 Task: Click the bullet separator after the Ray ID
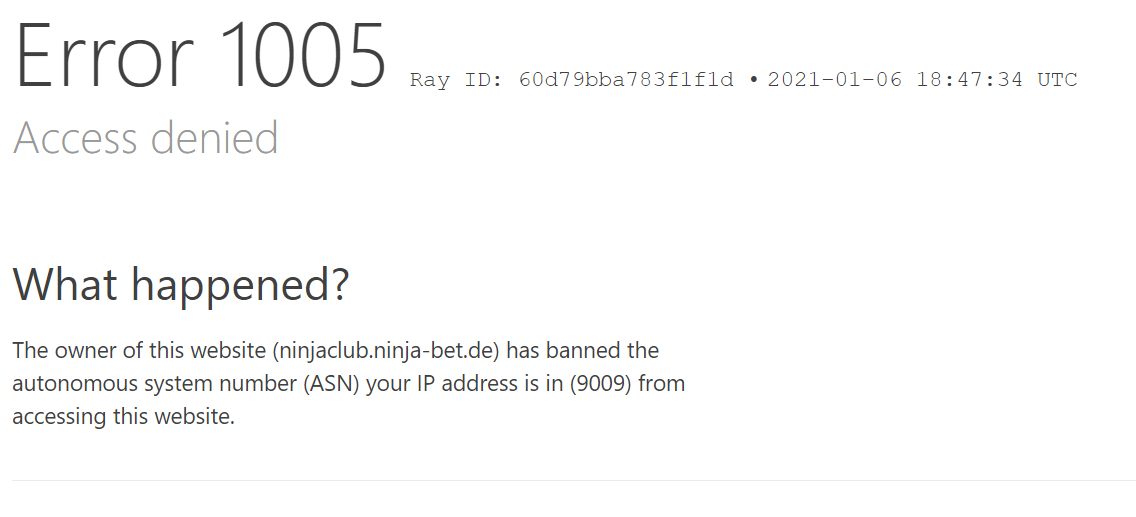753,80
